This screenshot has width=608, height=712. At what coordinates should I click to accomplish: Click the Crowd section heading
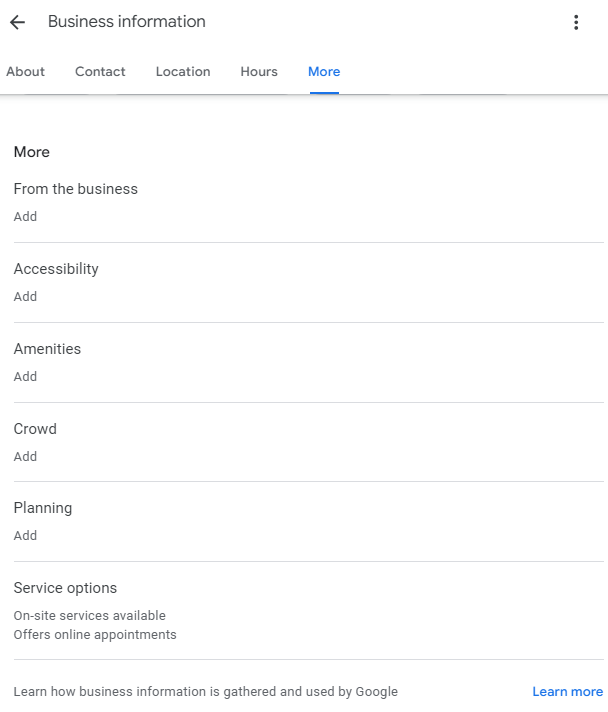[35, 429]
